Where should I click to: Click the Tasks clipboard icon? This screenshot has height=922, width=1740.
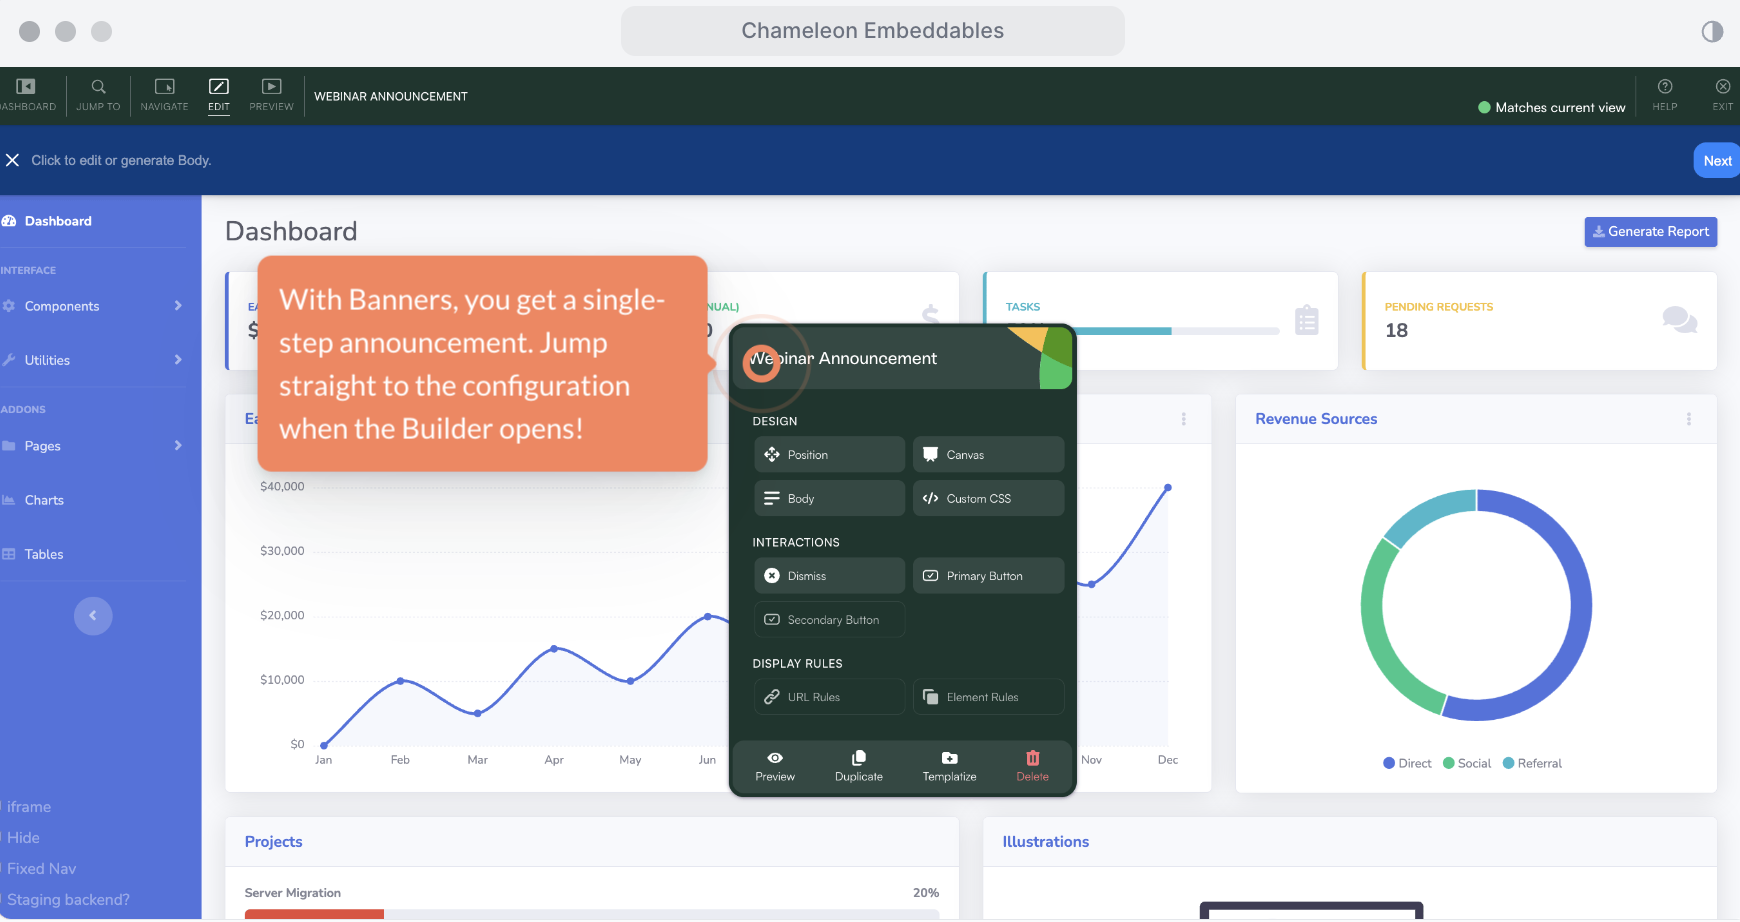click(1306, 321)
